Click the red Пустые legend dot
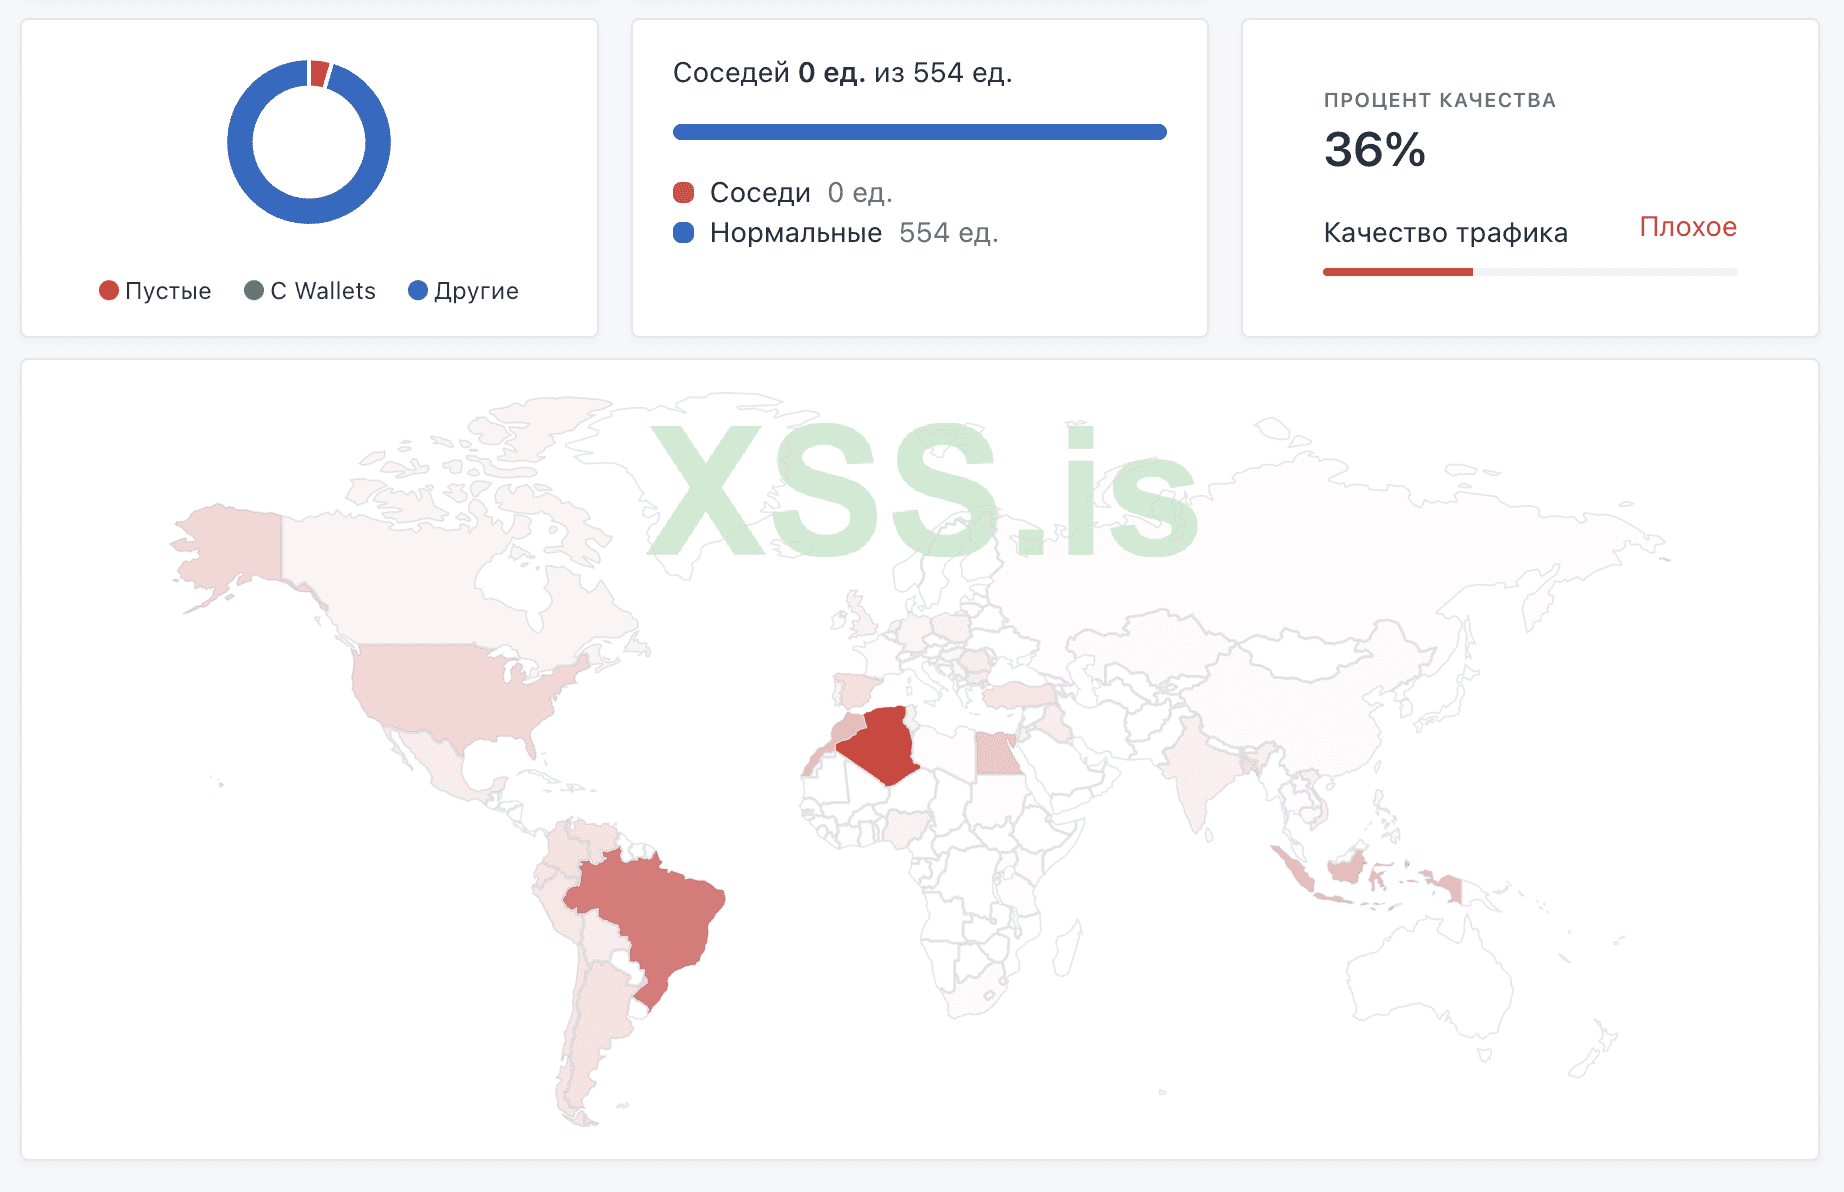Screen dimensions: 1844x1192 click(109, 291)
